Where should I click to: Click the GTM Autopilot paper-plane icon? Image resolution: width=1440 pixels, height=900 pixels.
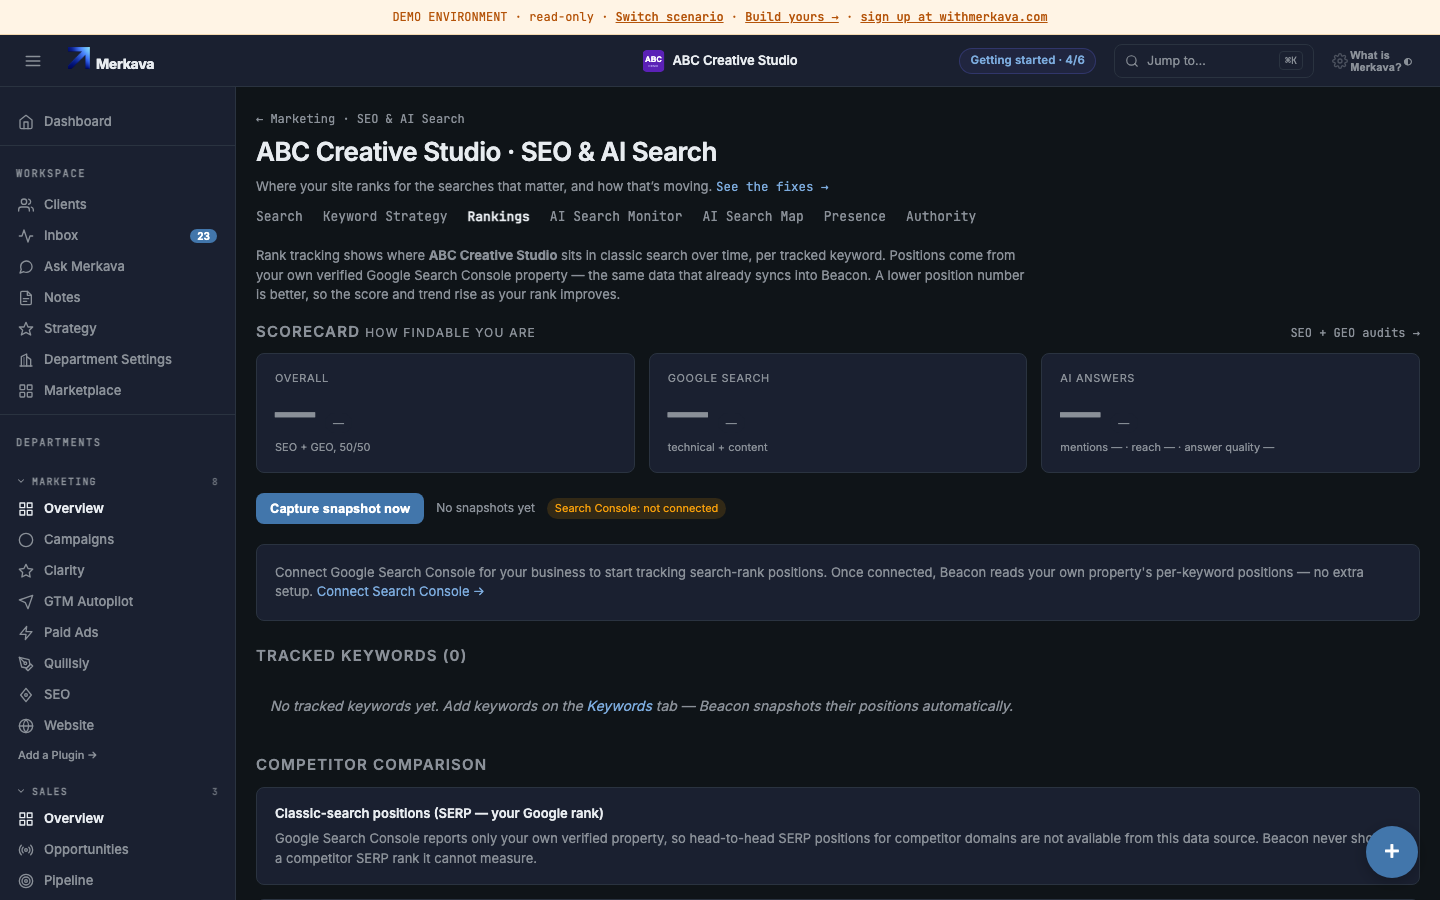coord(26,602)
